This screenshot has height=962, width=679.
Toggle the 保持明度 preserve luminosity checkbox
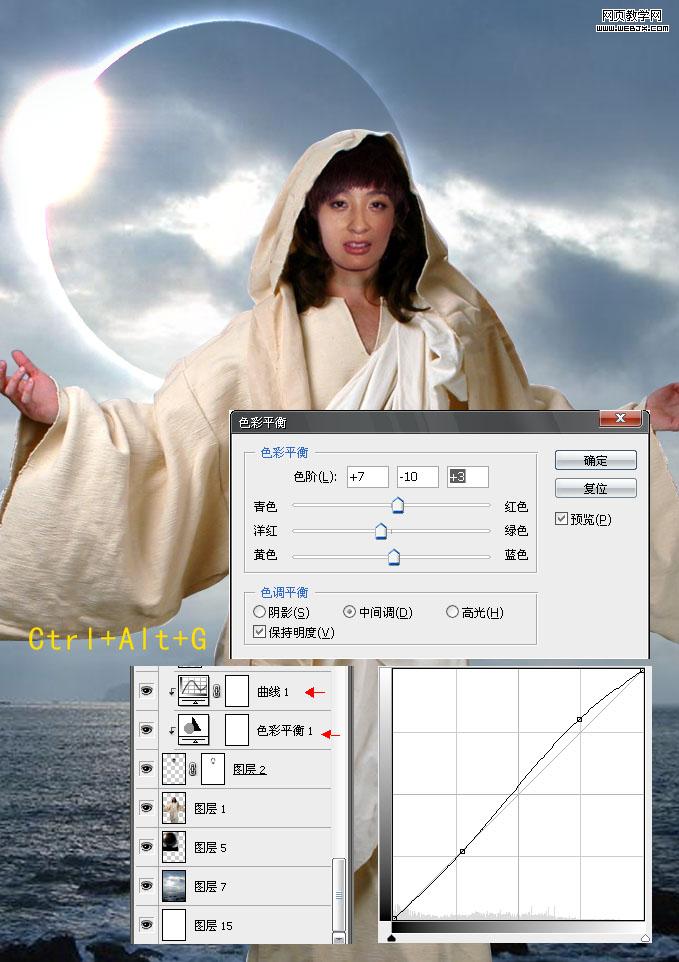click(259, 632)
